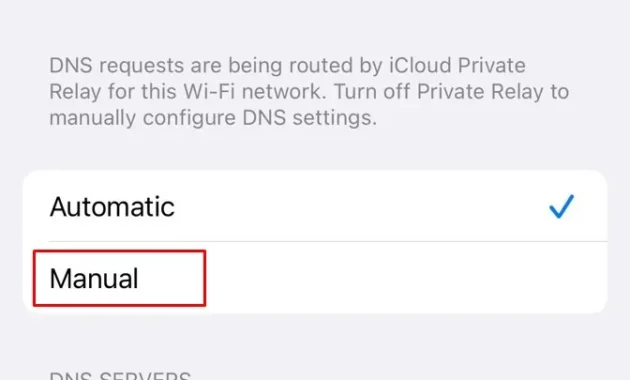Image resolution: width=630 pixels, height=380 pixels.
Task: Click the gray background above the notice text
Action: click(315, 24)
